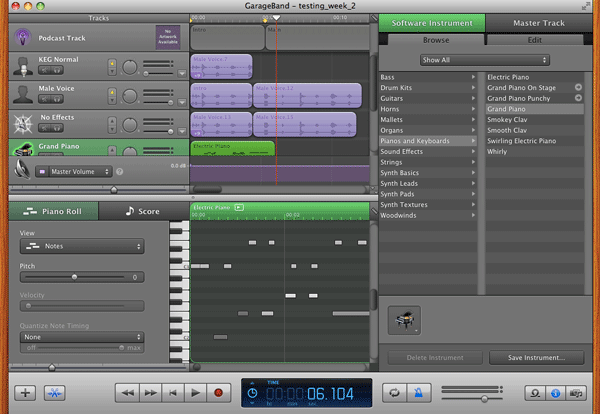
Task: Mute the Male Voice track
Action: [x=45, y=99]
